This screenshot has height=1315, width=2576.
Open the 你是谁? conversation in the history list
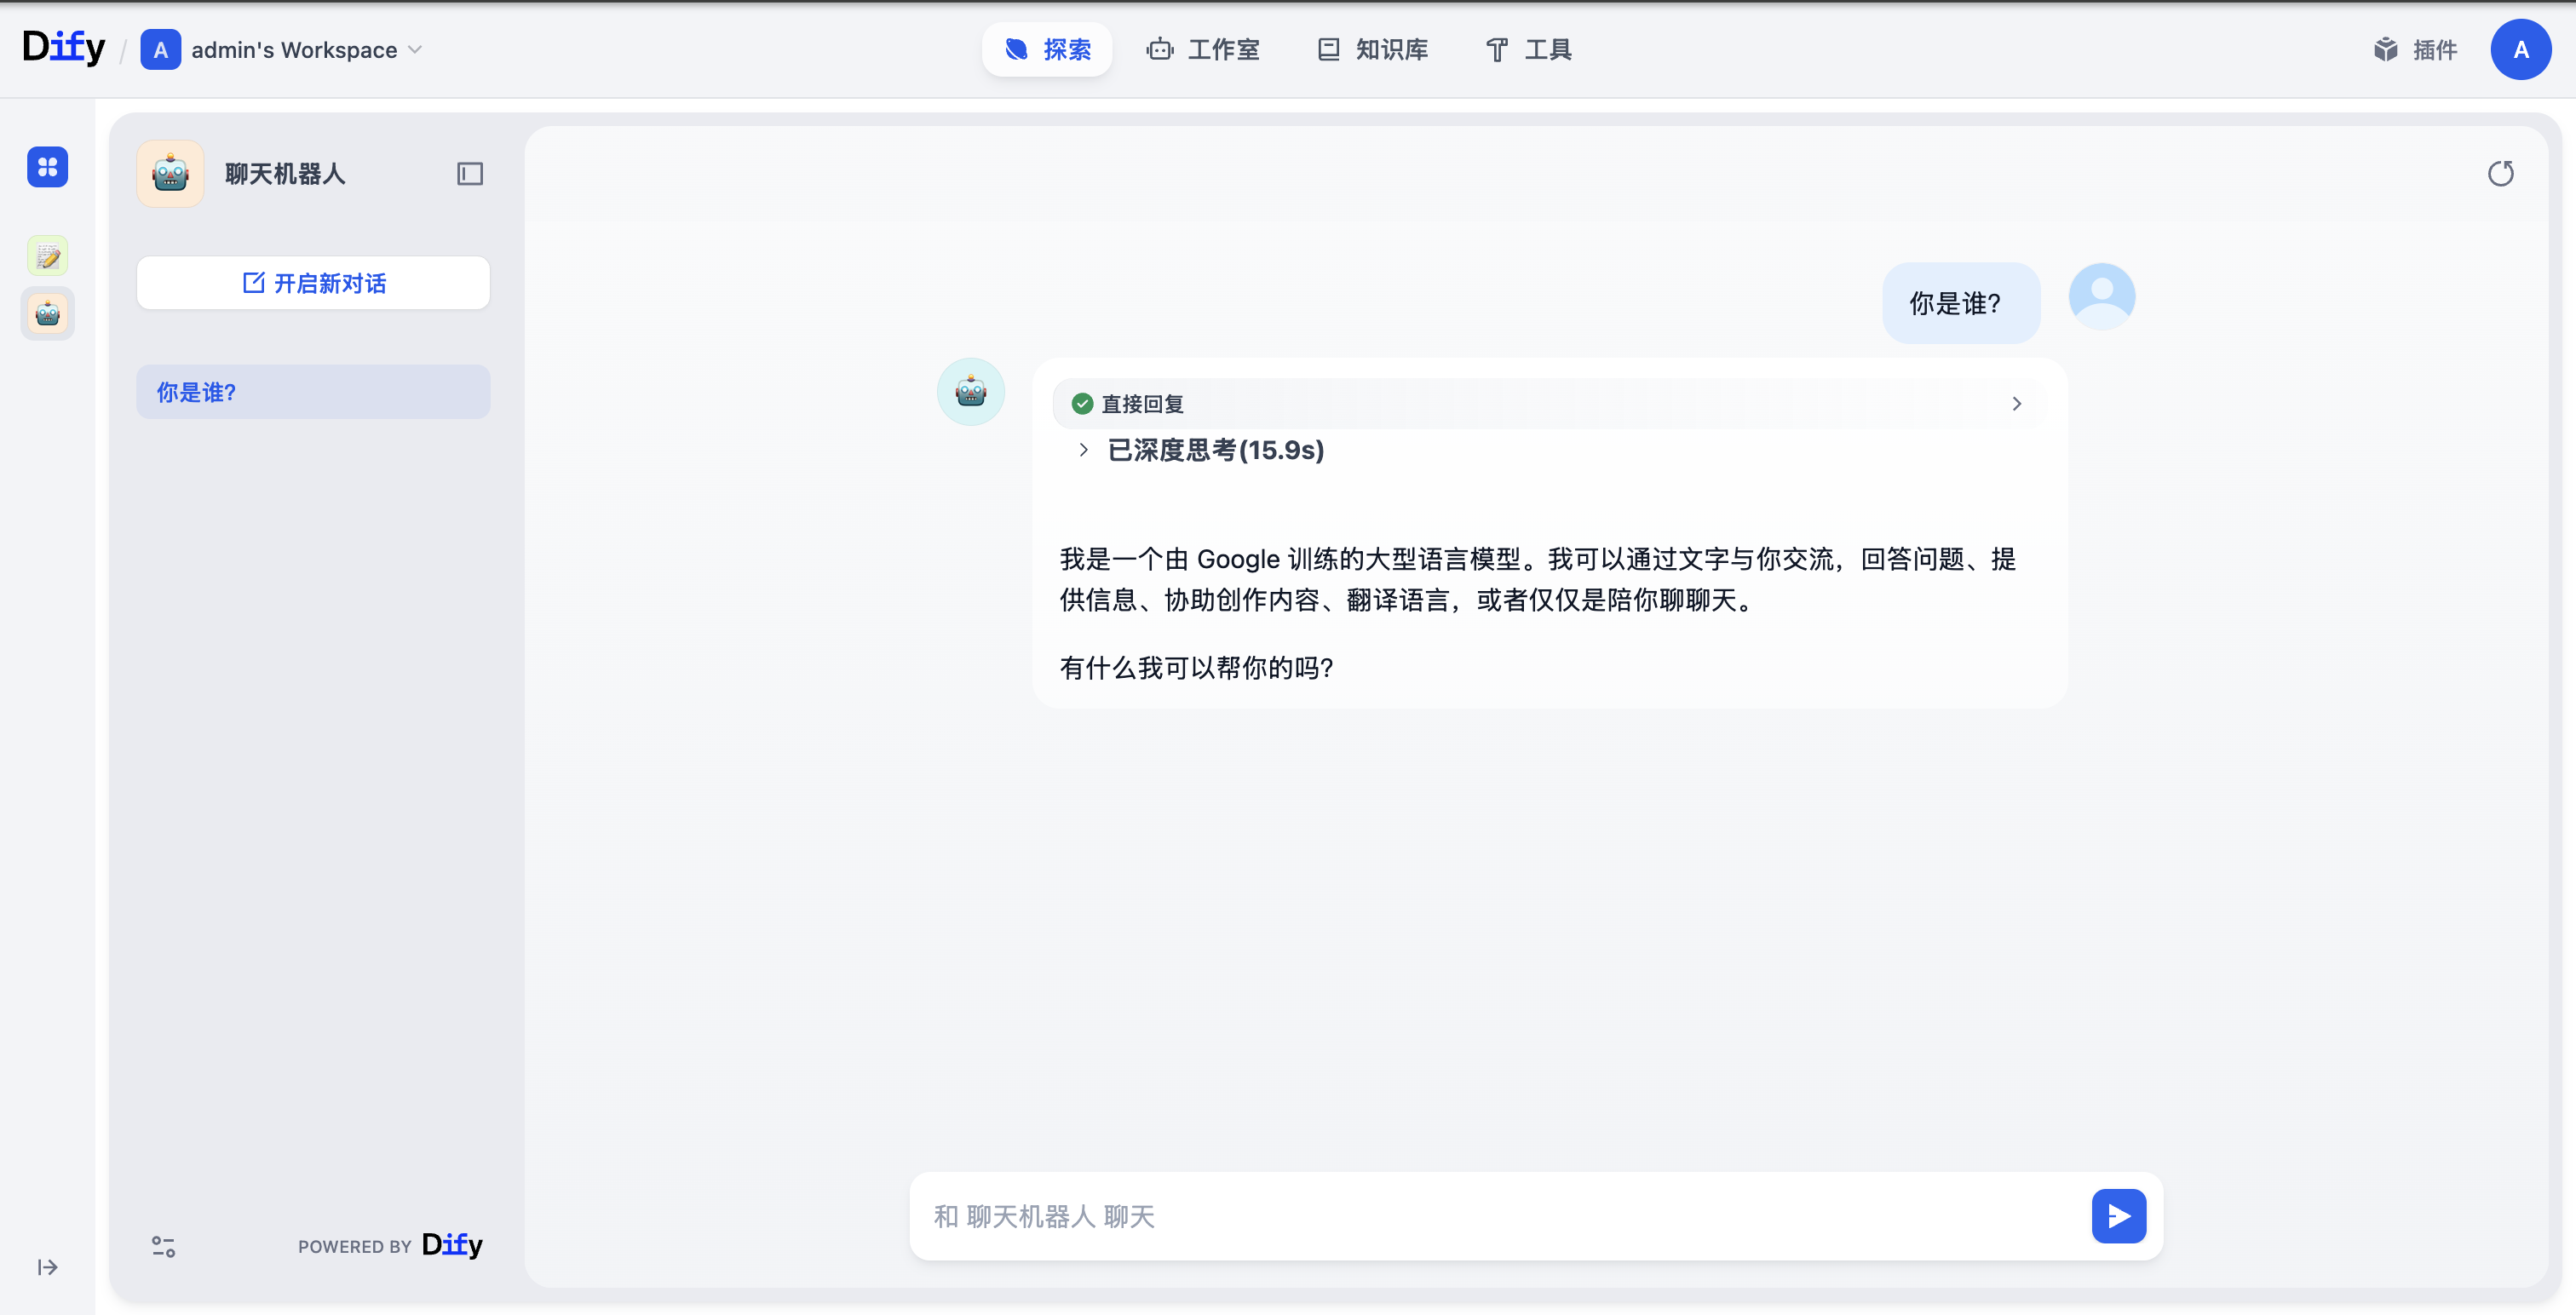[313, 392]
